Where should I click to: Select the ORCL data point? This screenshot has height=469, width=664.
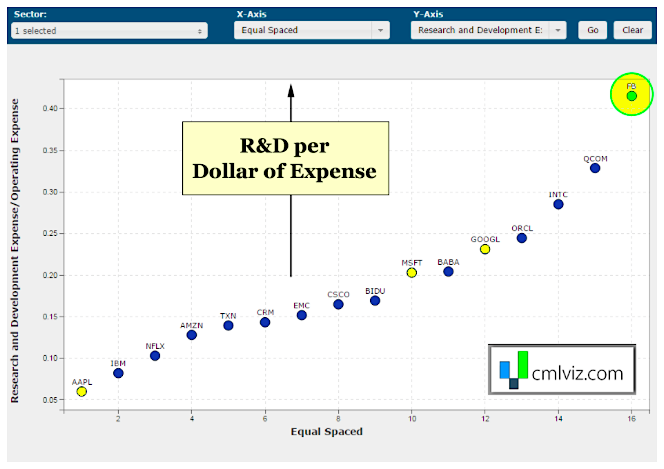point(522,238)
